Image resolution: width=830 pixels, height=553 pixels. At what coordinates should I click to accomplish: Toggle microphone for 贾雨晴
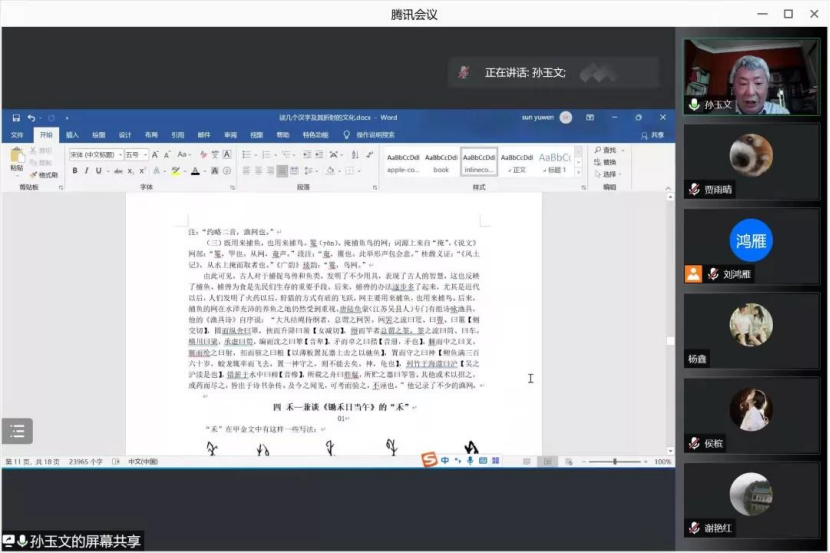694,189
